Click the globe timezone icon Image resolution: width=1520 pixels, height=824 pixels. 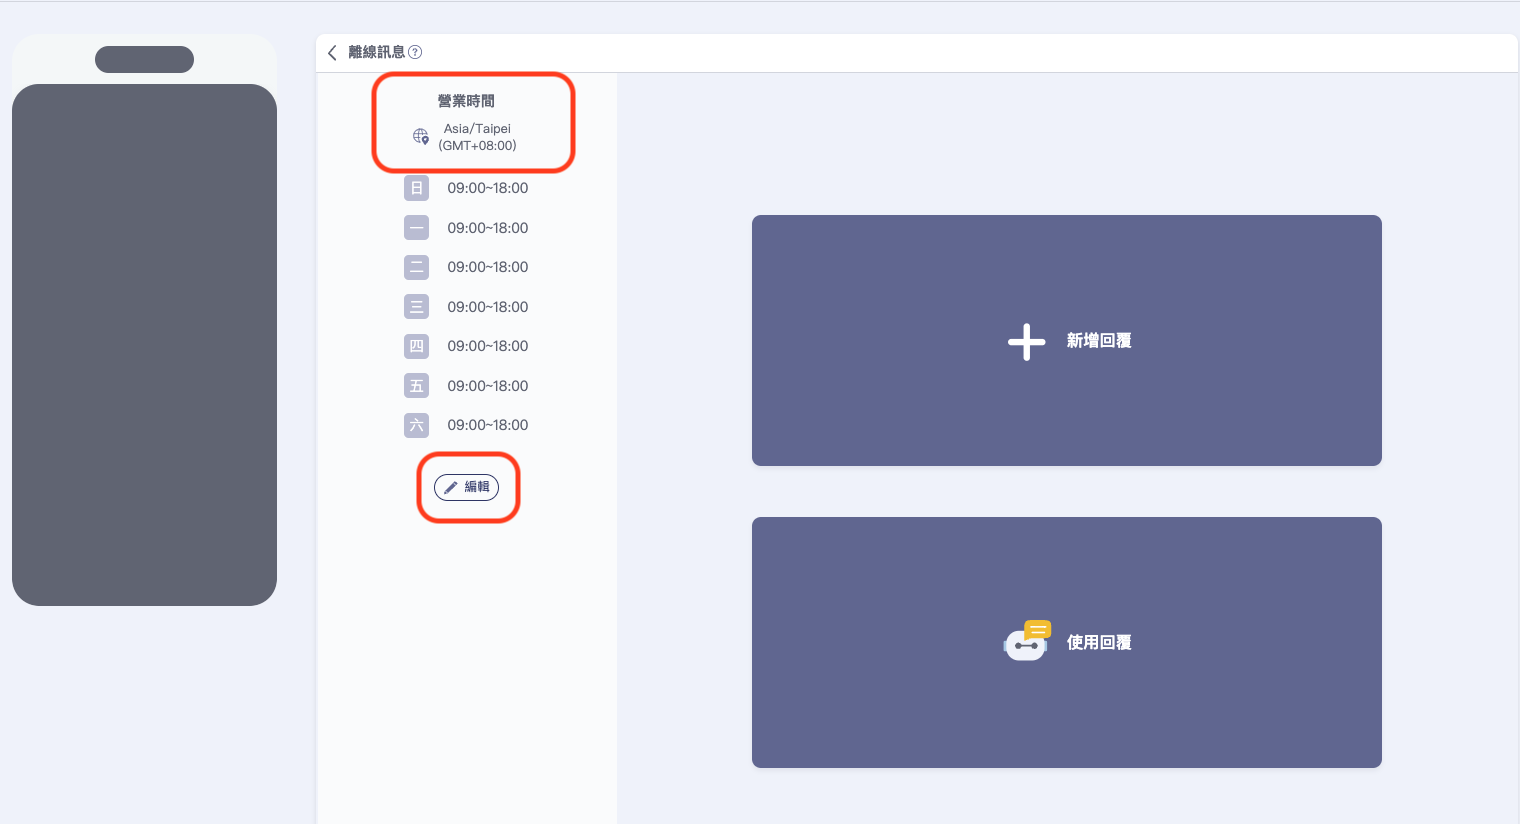(x=421, y=136)
